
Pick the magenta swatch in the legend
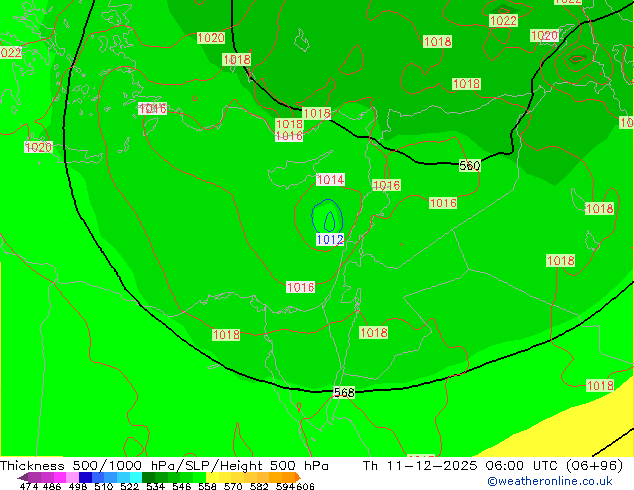pos(59,477)
